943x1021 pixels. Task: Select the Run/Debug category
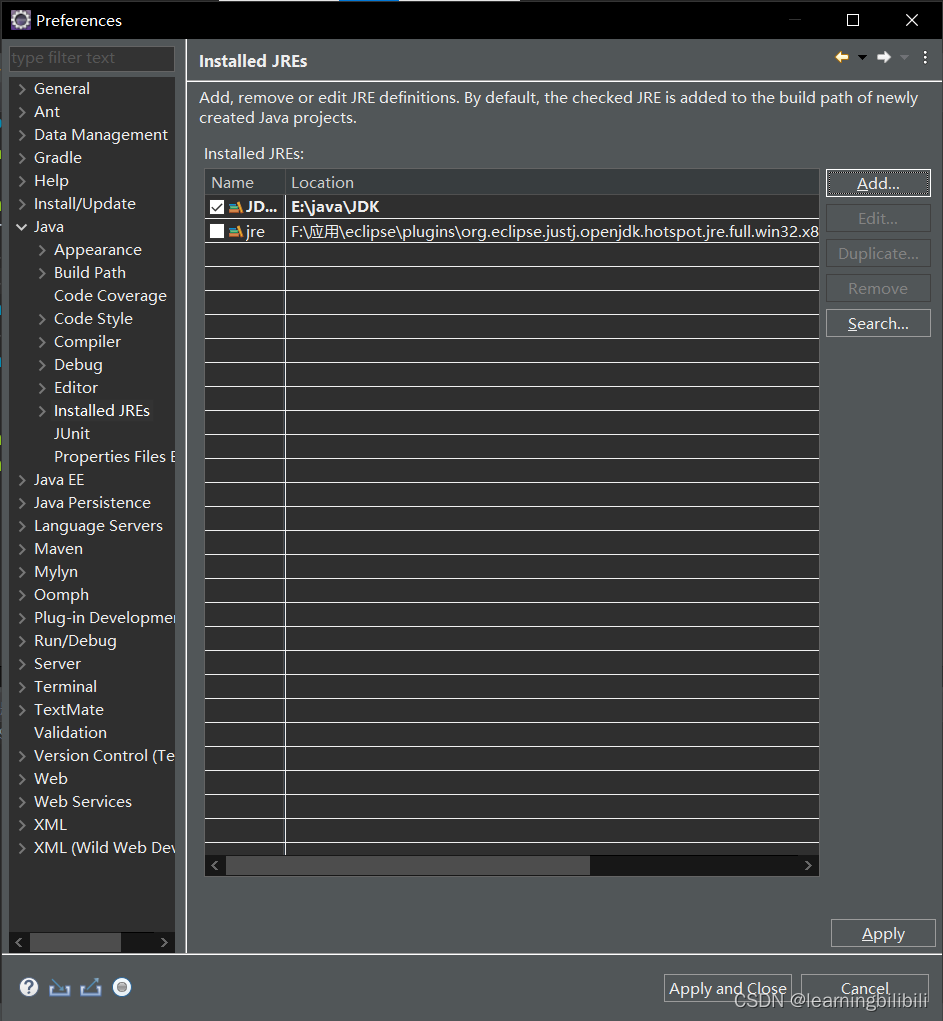tap(75, 641)
